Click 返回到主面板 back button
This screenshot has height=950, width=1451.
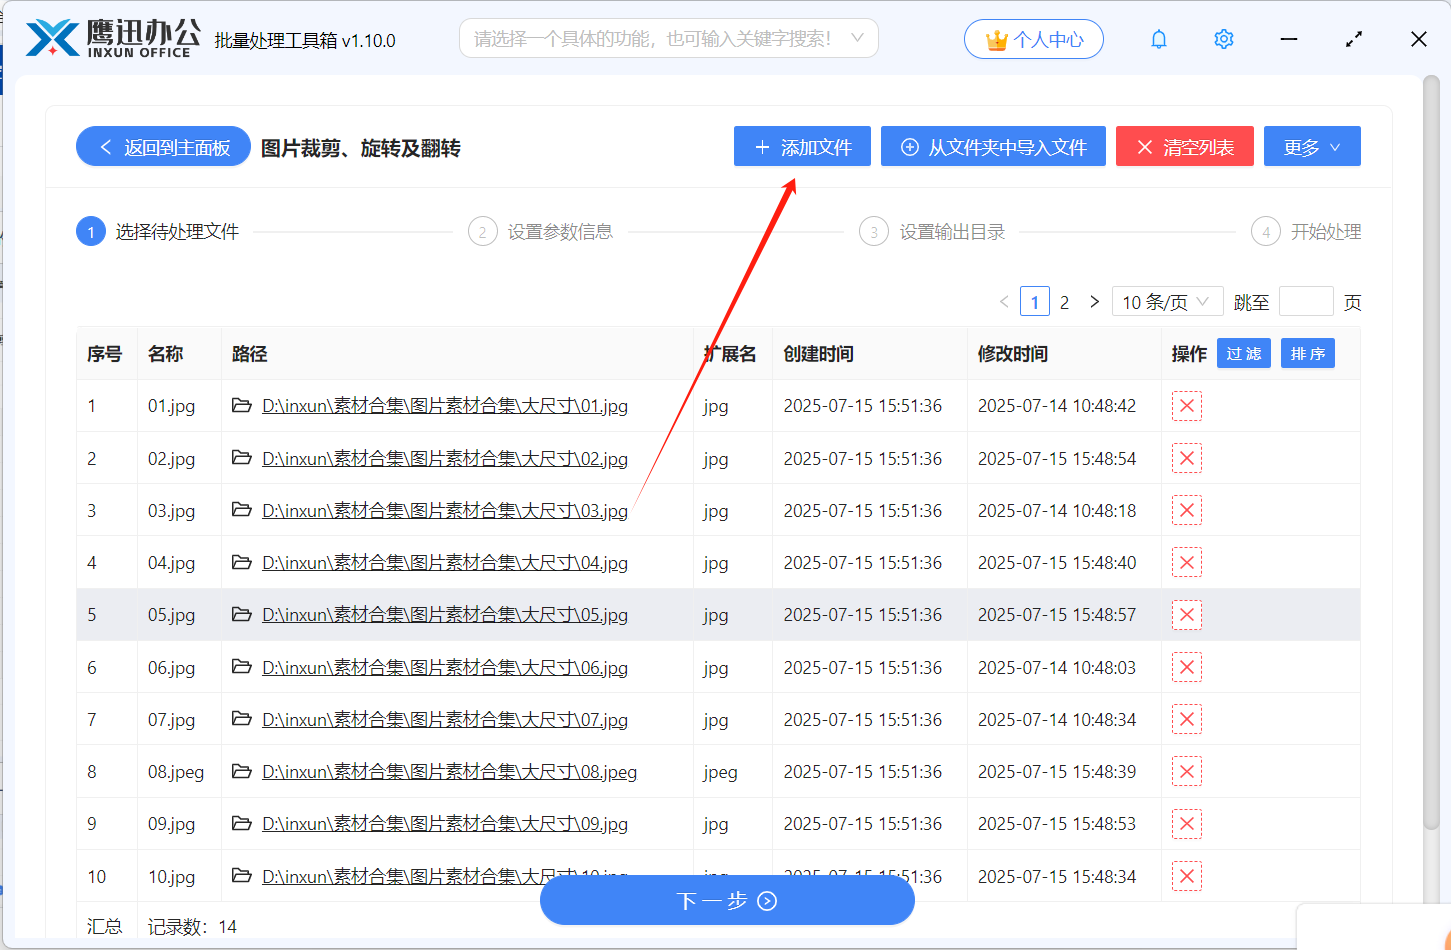163,147
